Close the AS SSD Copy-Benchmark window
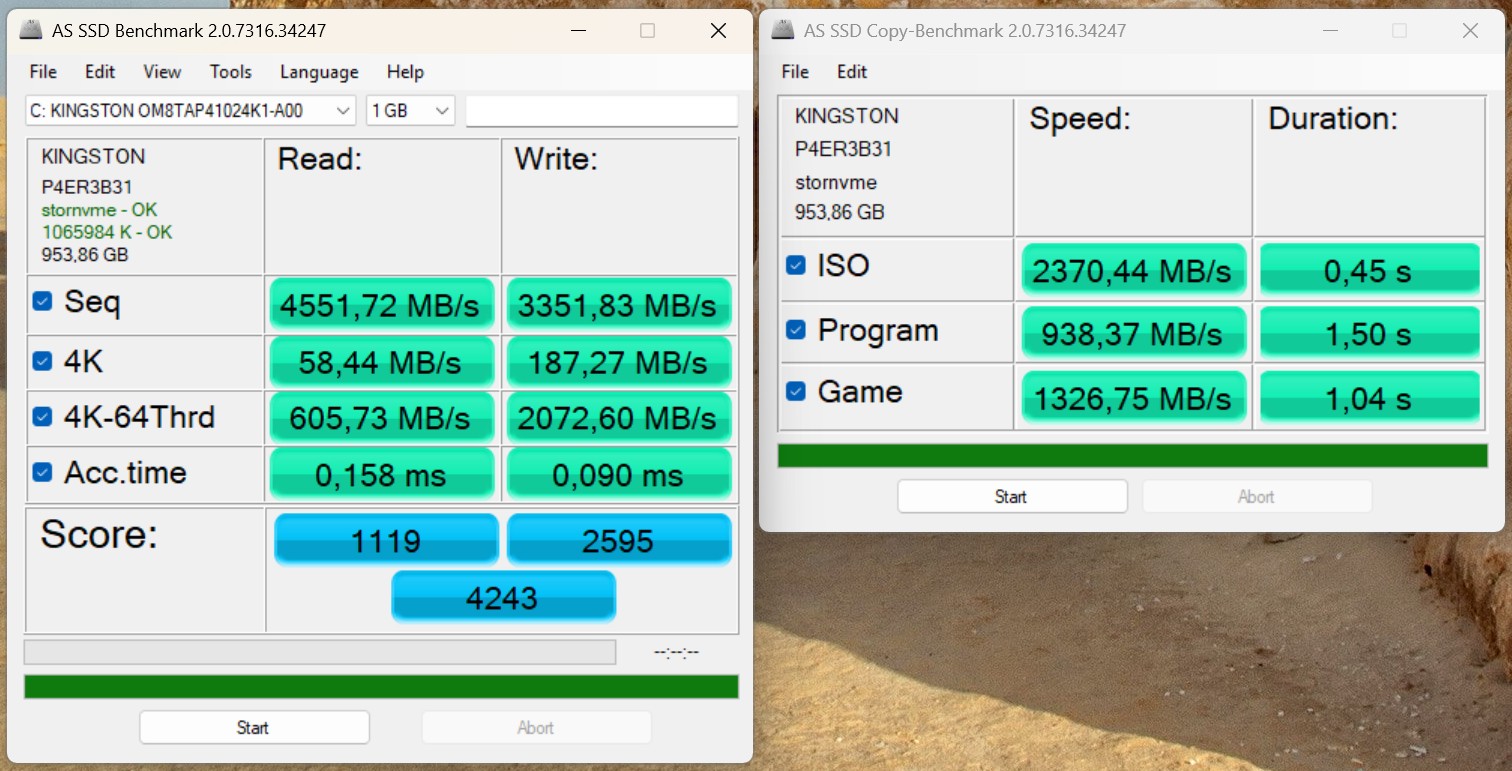This screenshot has height=771, width=1512. click(1470, 31)
